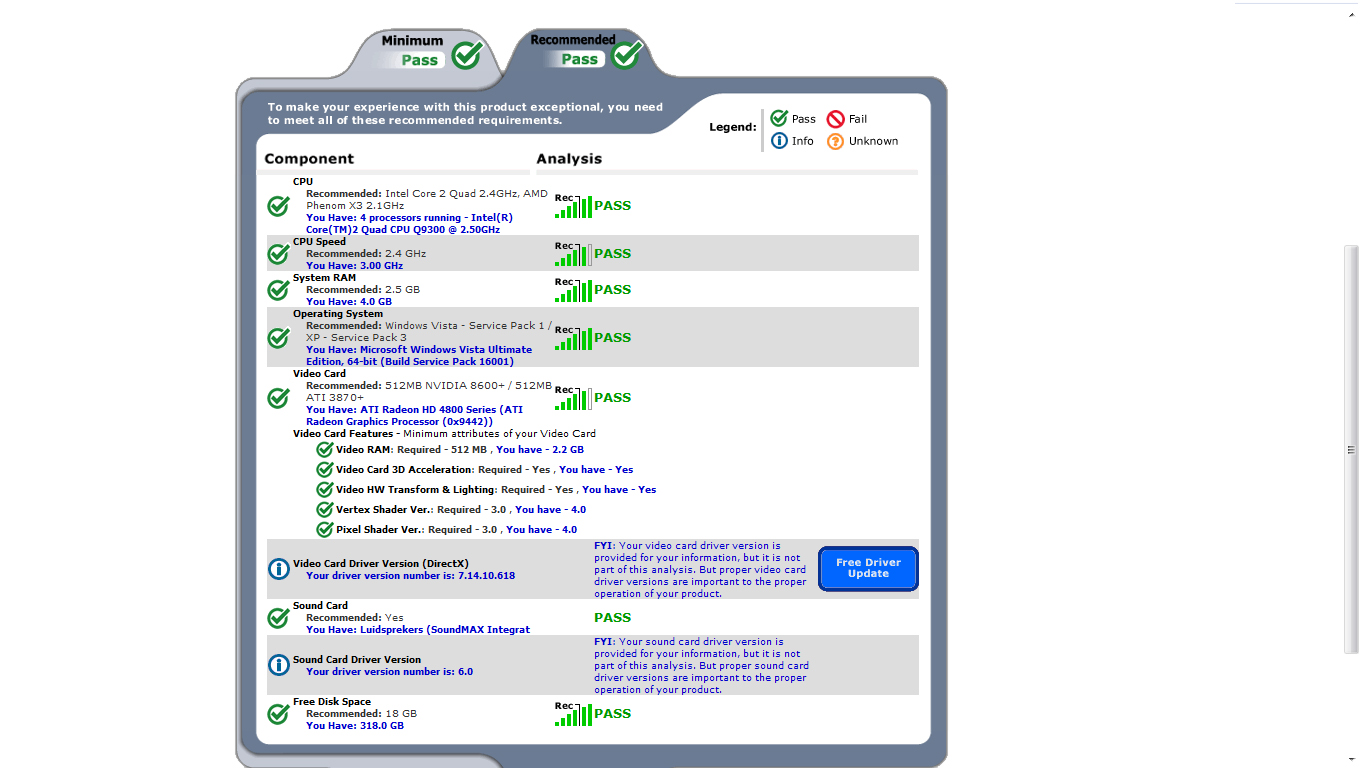Click the green check on the Recommended tab
The height and width of the screenshot is (768, 1360).
(626, 54)
